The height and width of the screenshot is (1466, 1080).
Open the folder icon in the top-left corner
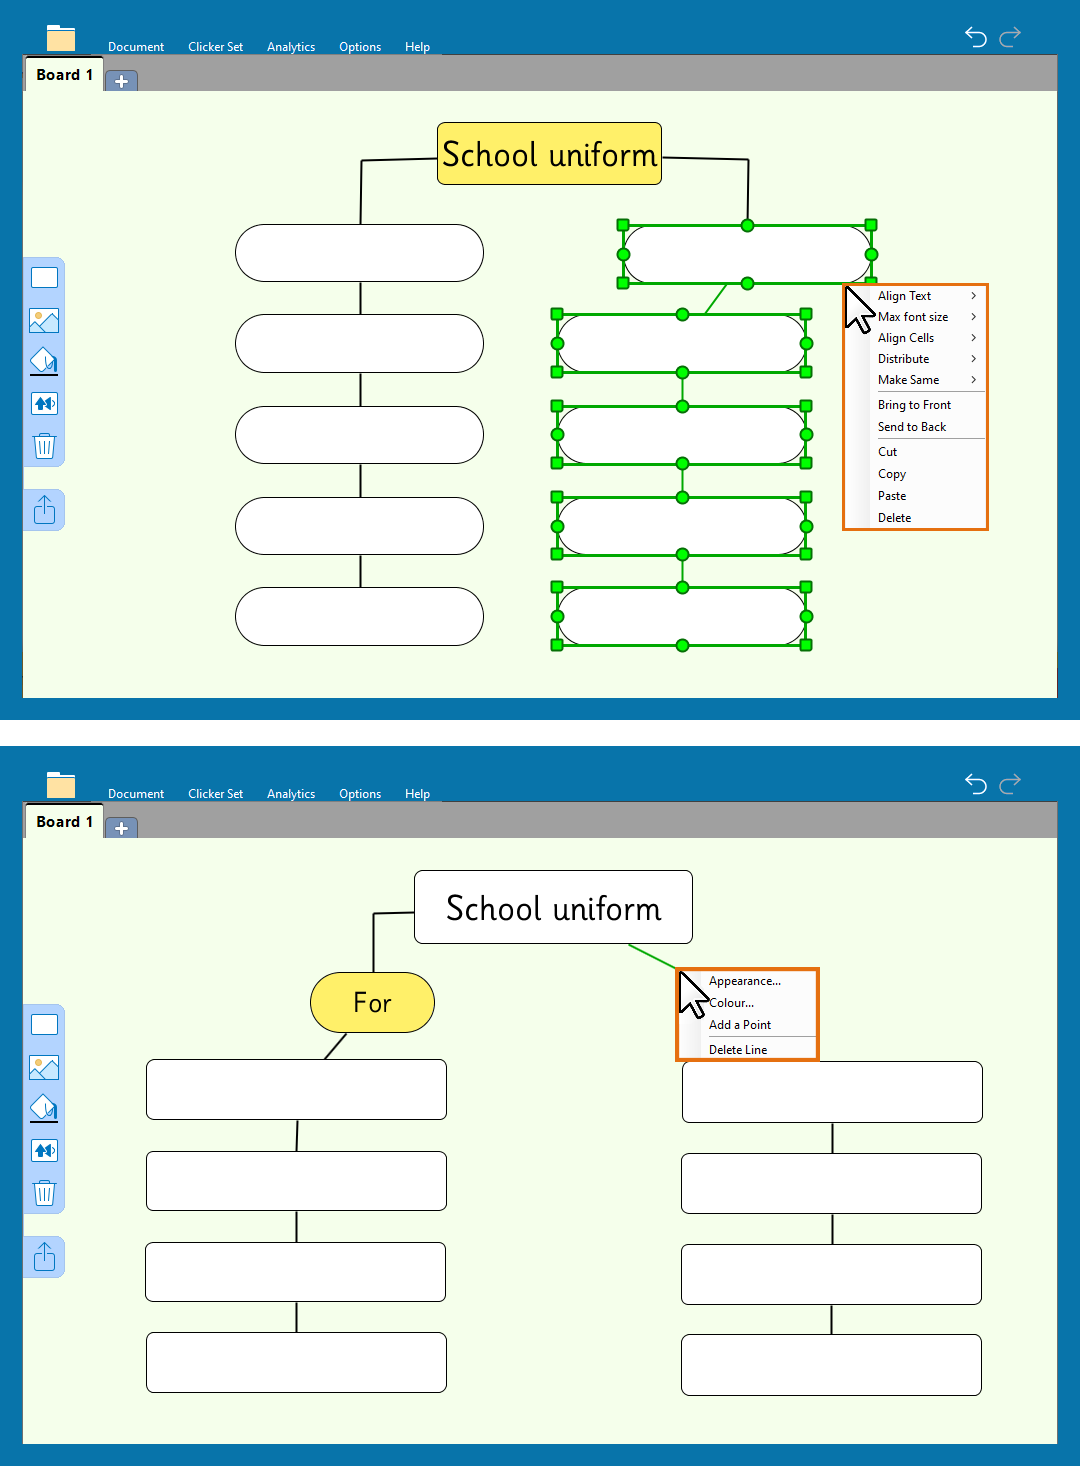(62, 37)
